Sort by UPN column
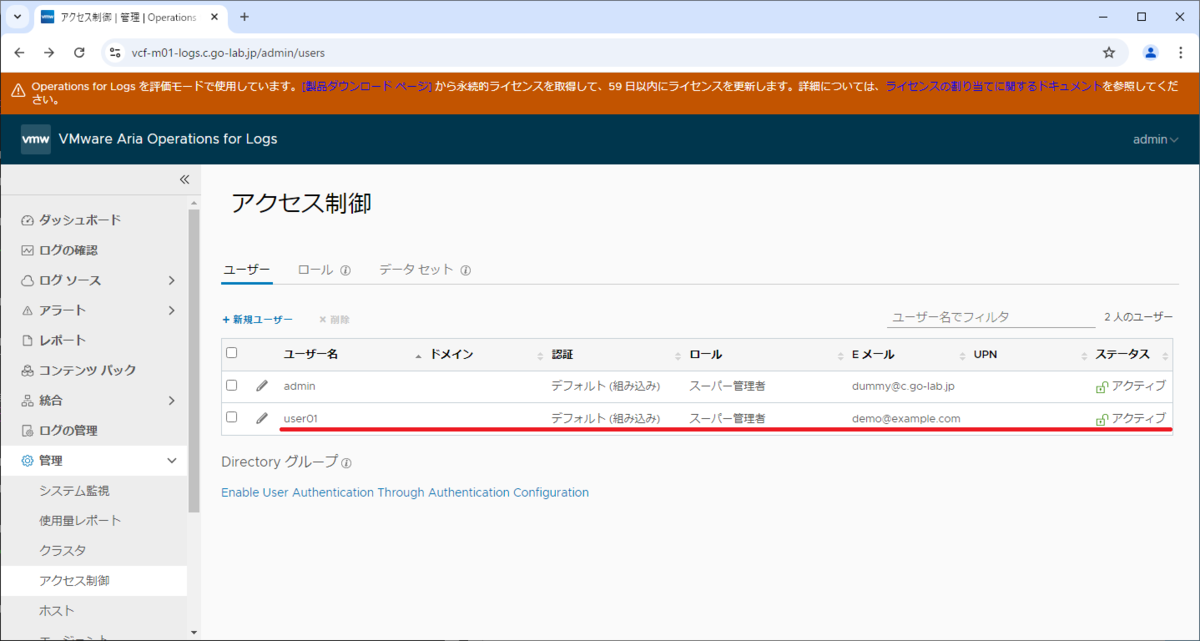Screen dimensions: 1200x641 pyautogui.click(x=985, y=354)
